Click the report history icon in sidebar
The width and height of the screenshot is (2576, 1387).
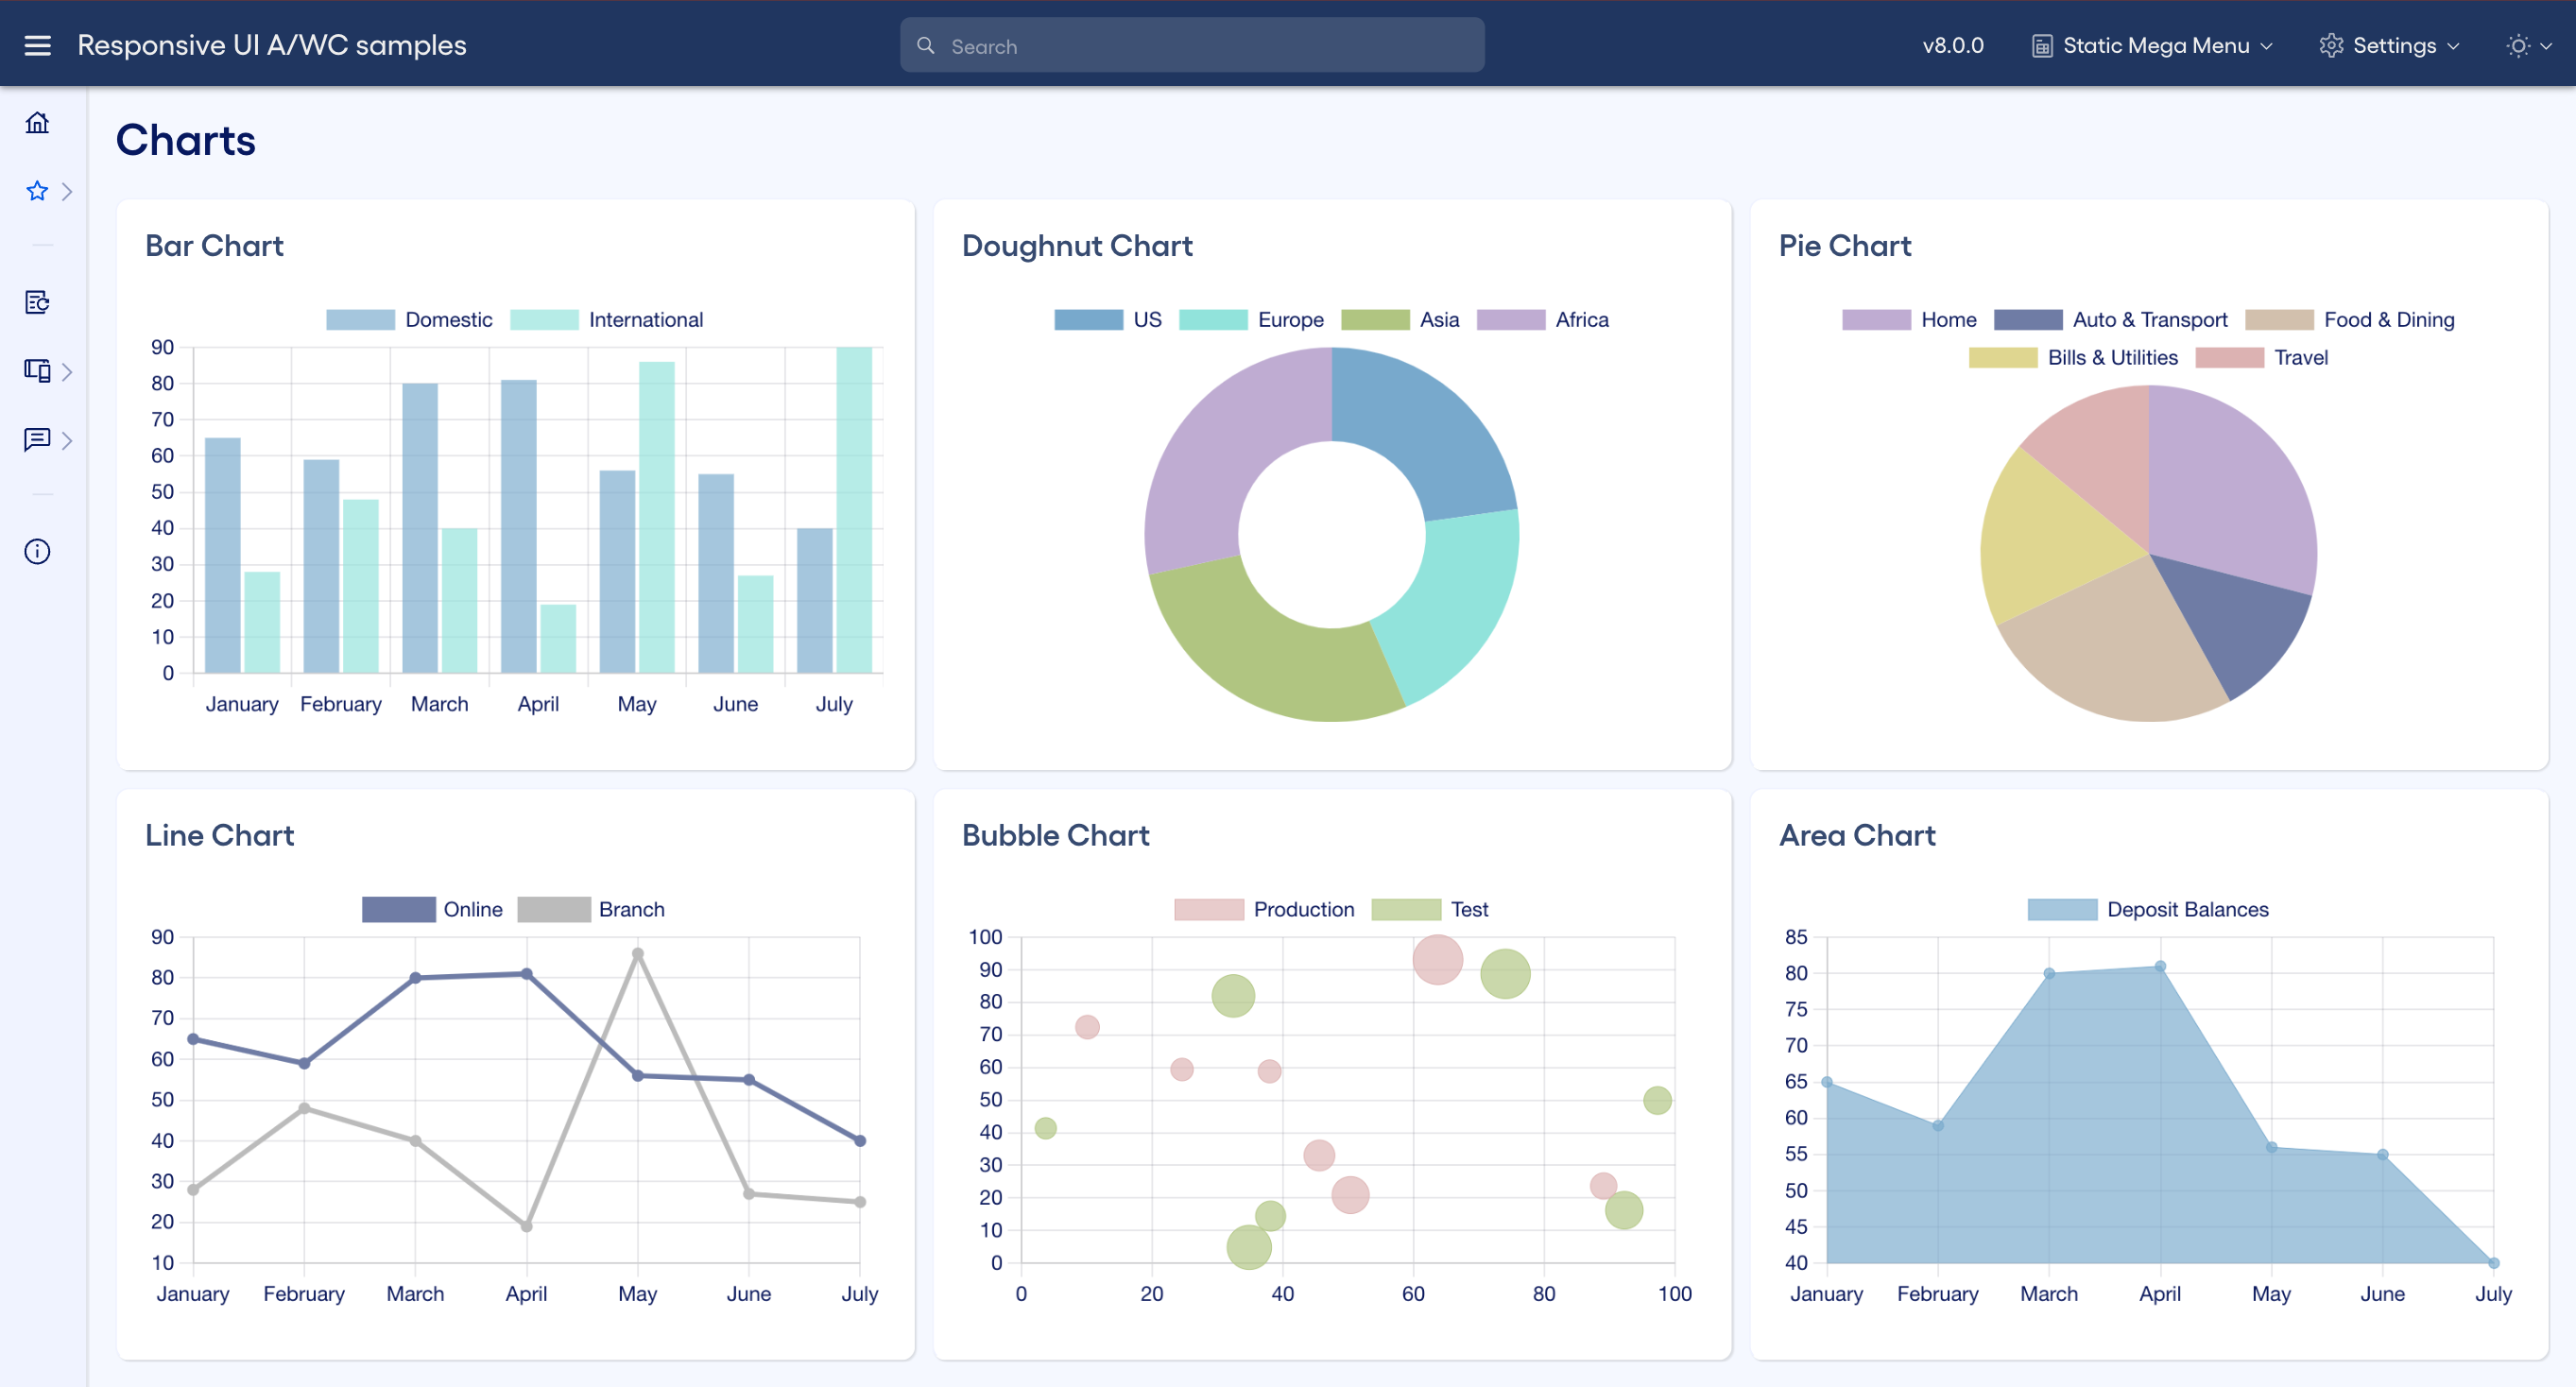point(37,301)
